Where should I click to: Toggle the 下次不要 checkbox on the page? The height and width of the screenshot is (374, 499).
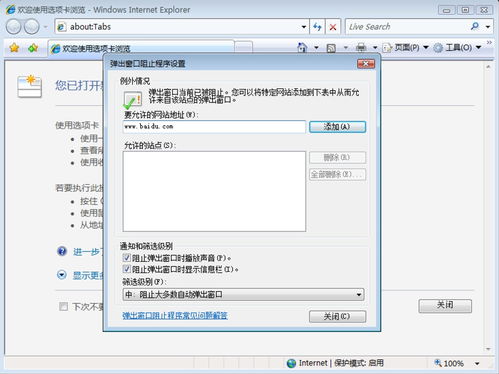click(x=63, y=306)
